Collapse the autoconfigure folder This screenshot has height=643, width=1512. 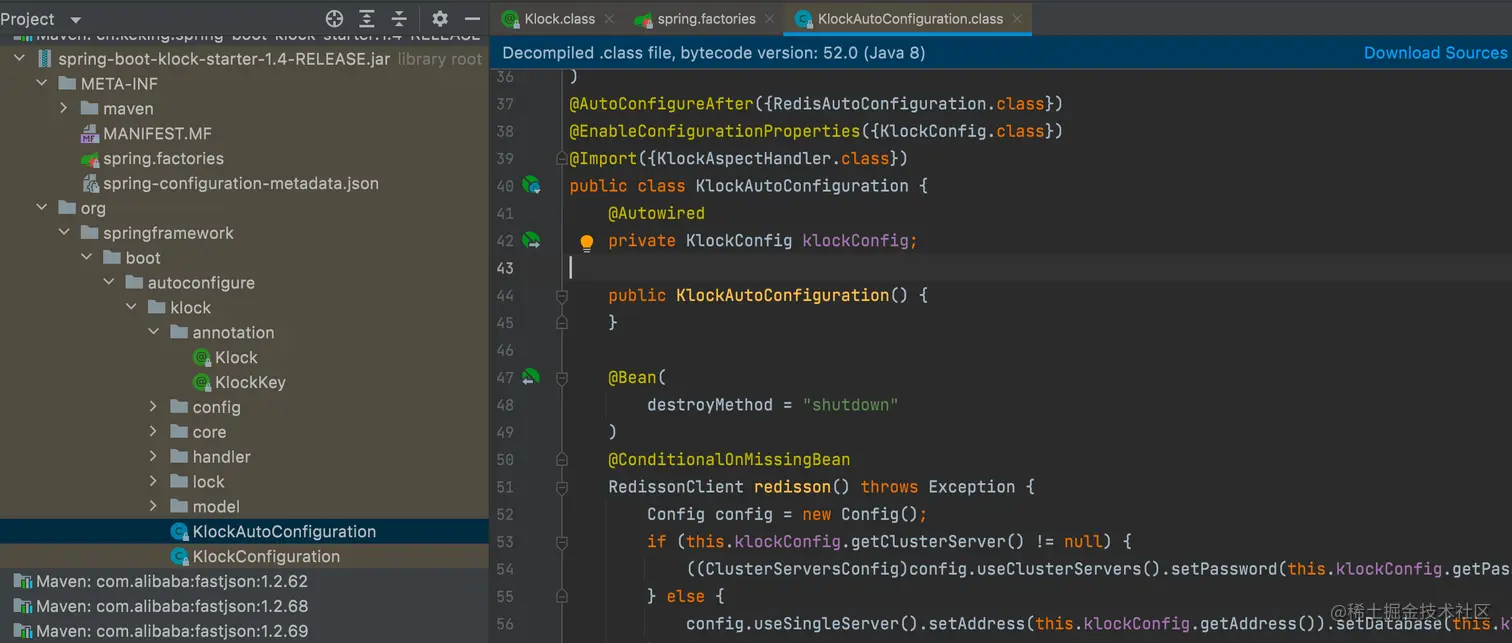[x=109, y=283]
